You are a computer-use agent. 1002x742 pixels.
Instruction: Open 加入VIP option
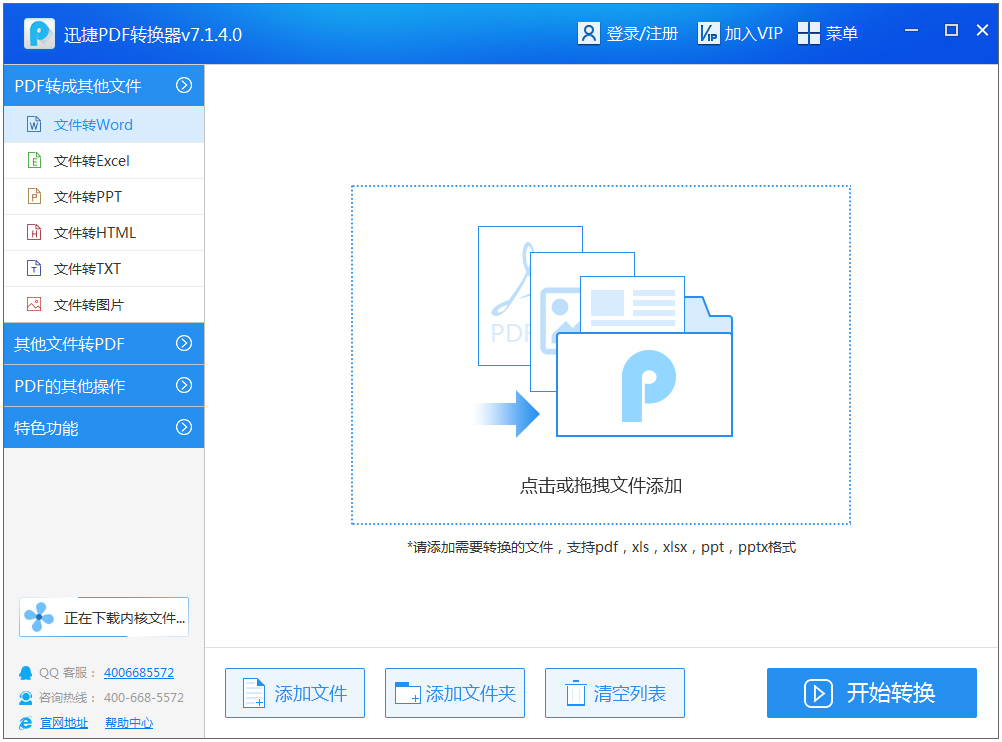pos(753,33)
